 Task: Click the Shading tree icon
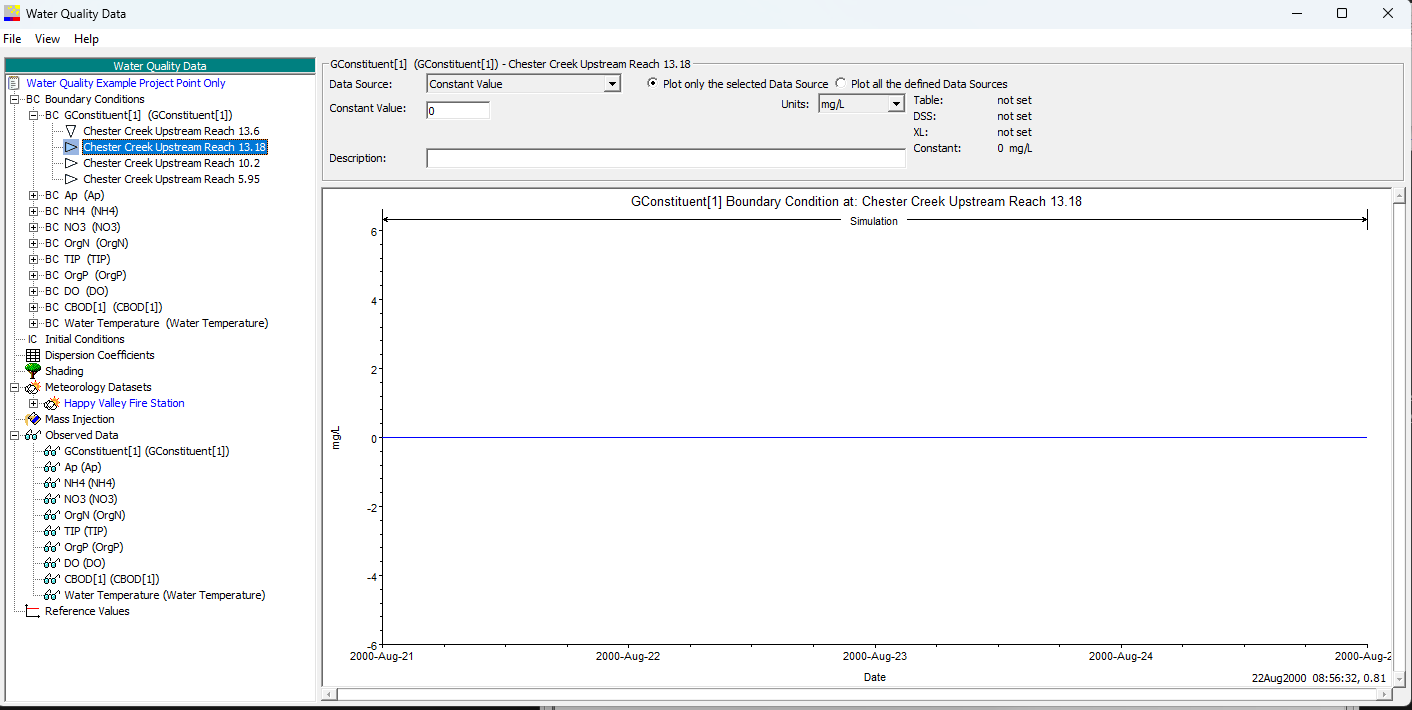tap(33, 371)
